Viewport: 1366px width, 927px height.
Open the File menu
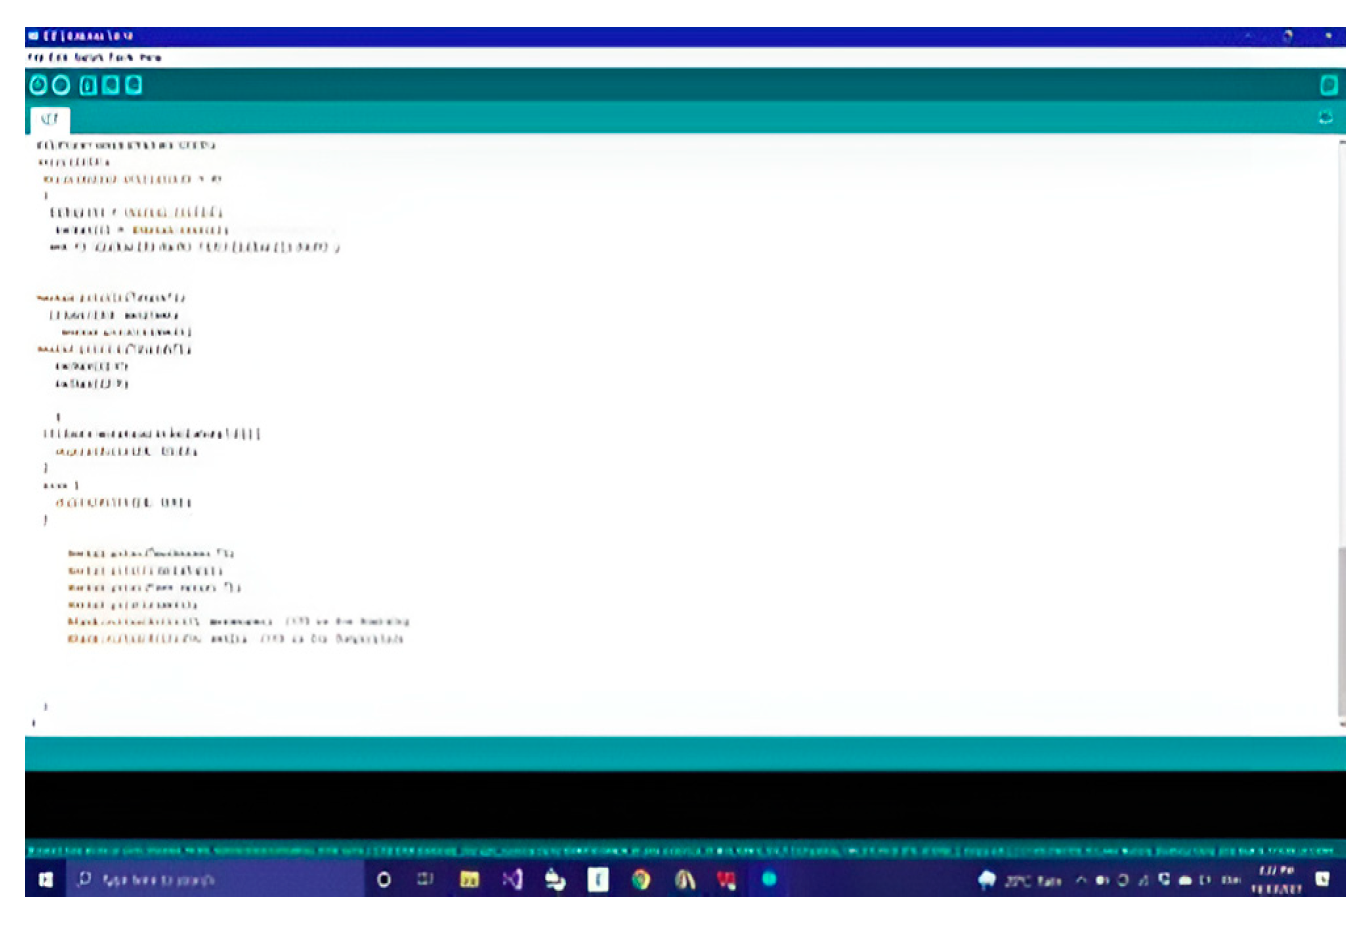[x=34, y=58]
